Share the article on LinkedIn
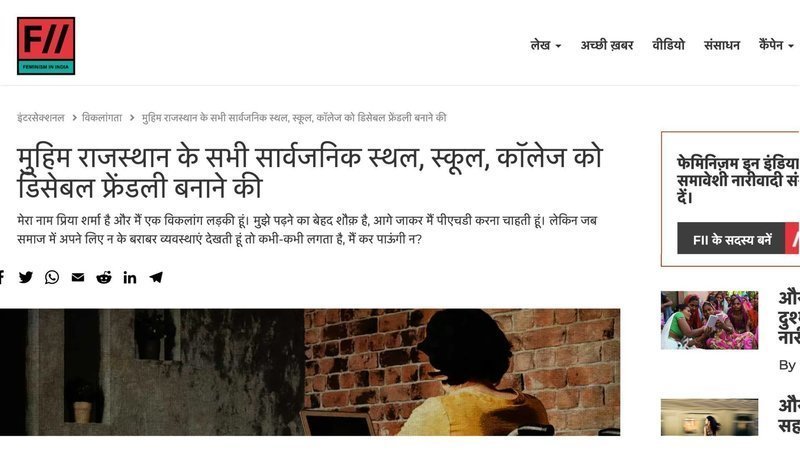800x450 pixels. [x=130, y=278]
